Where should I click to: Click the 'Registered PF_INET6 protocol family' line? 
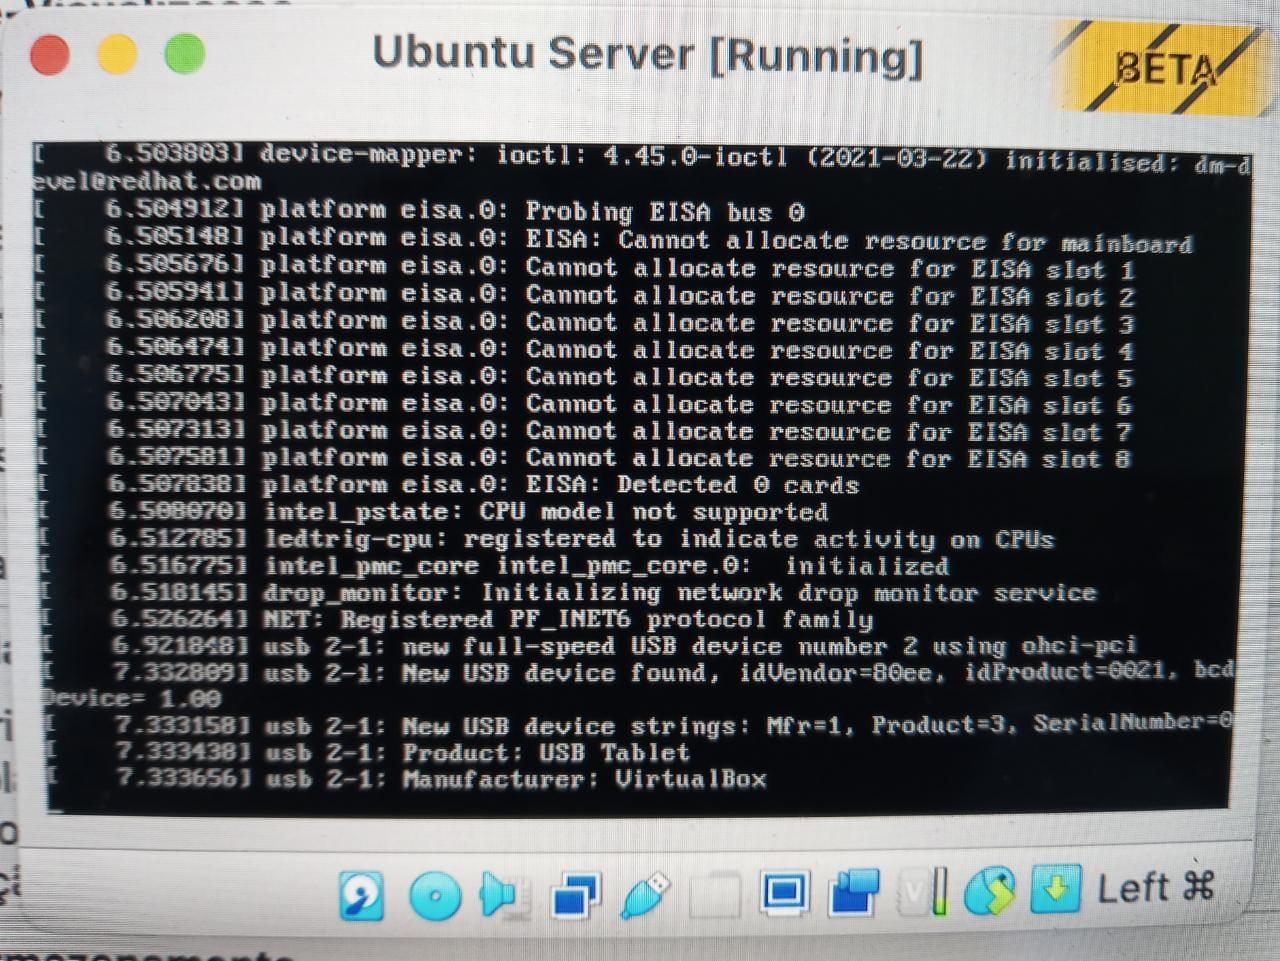456,620
